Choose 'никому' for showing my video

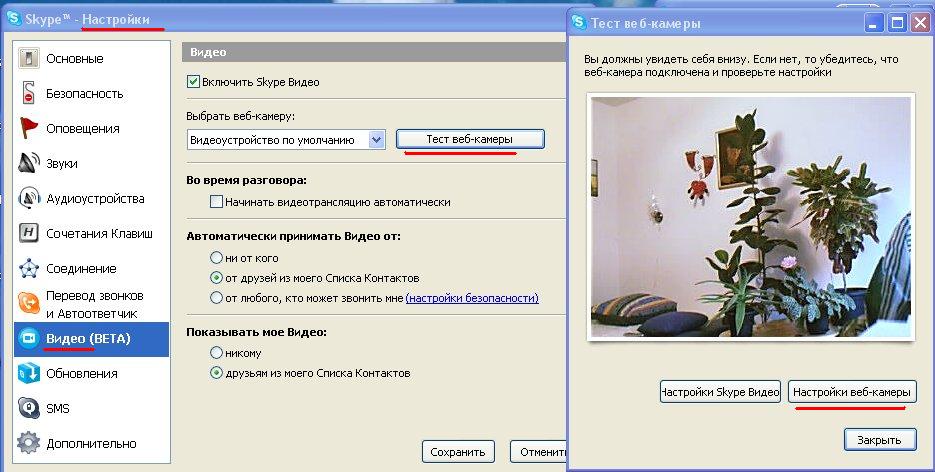tap(216, 353)
